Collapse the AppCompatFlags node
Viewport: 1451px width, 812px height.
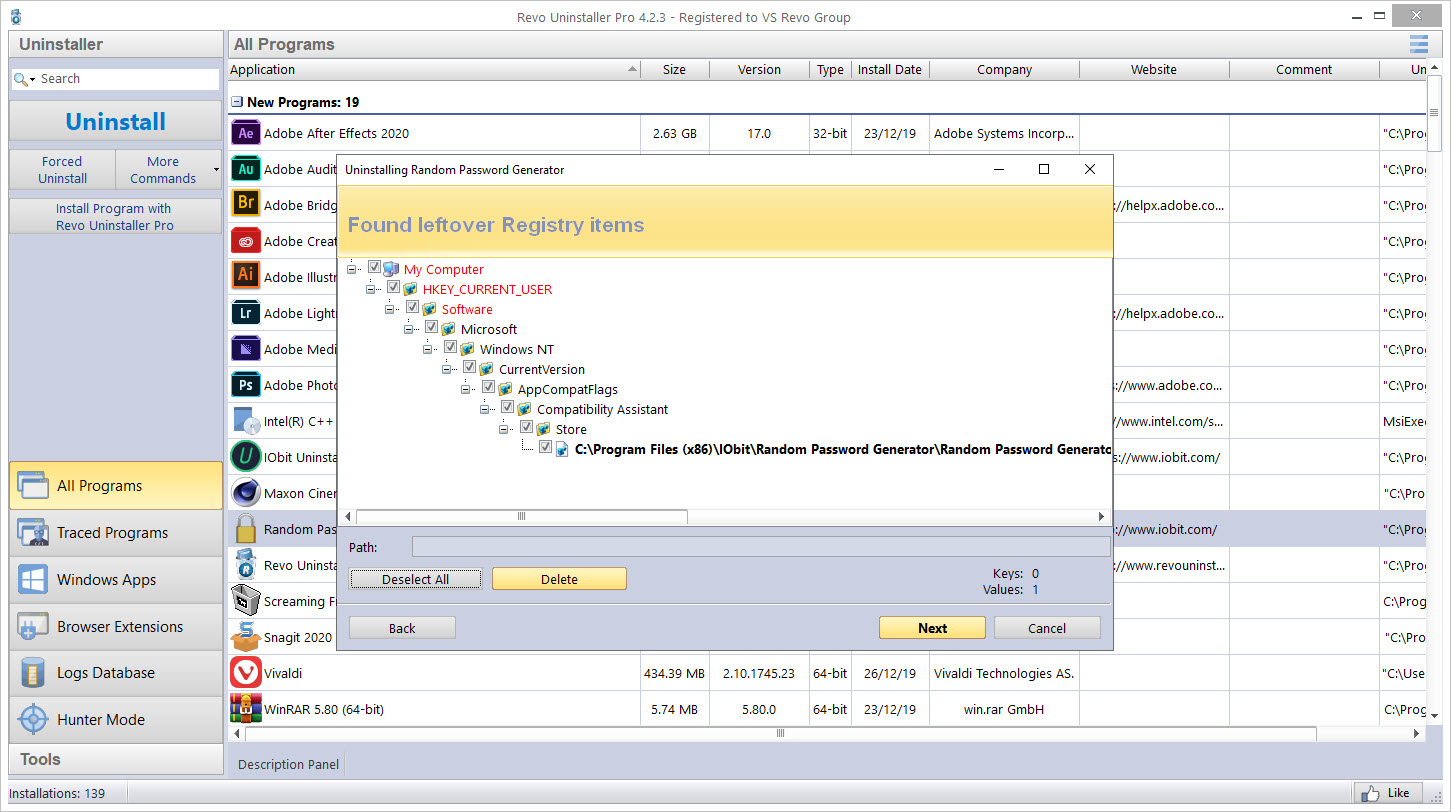[x=465, y=389]
